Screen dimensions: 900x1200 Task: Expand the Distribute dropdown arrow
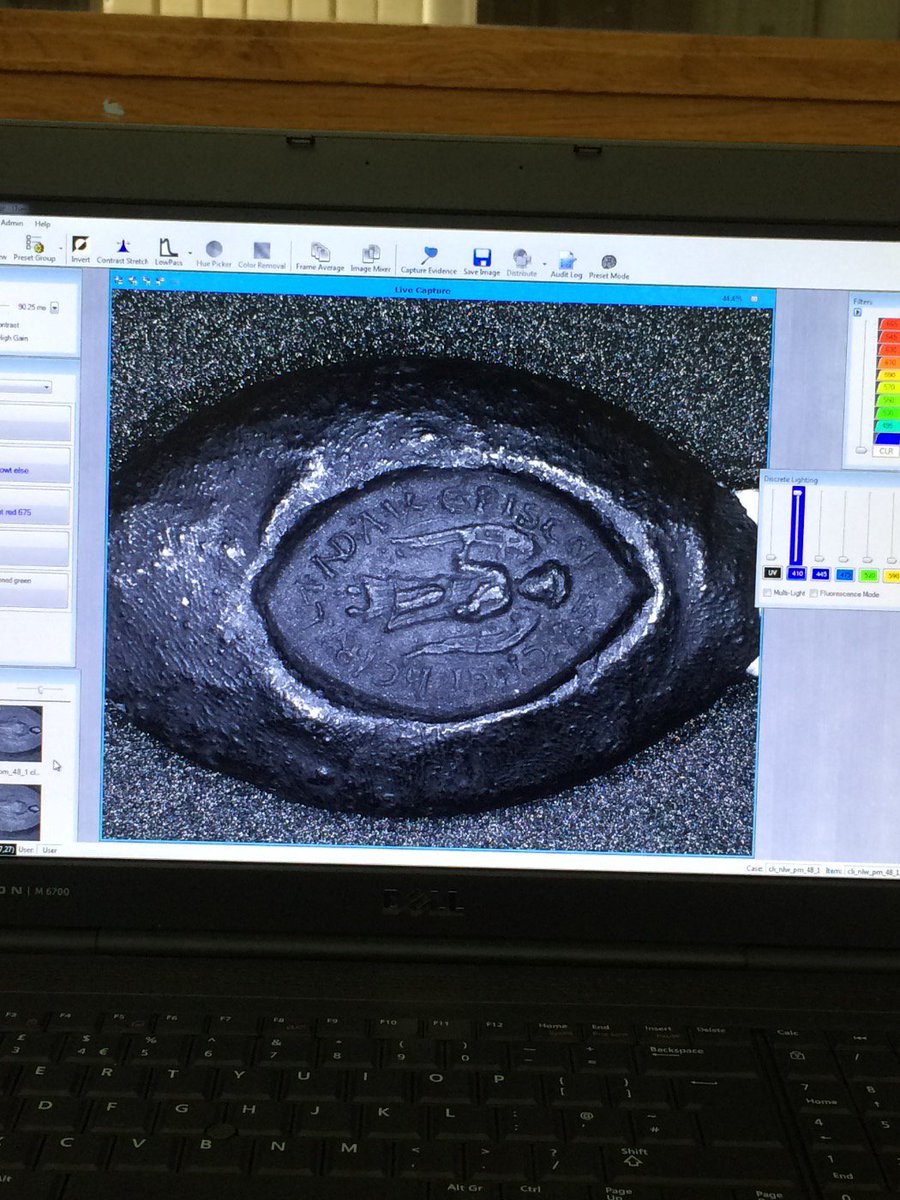544,264
